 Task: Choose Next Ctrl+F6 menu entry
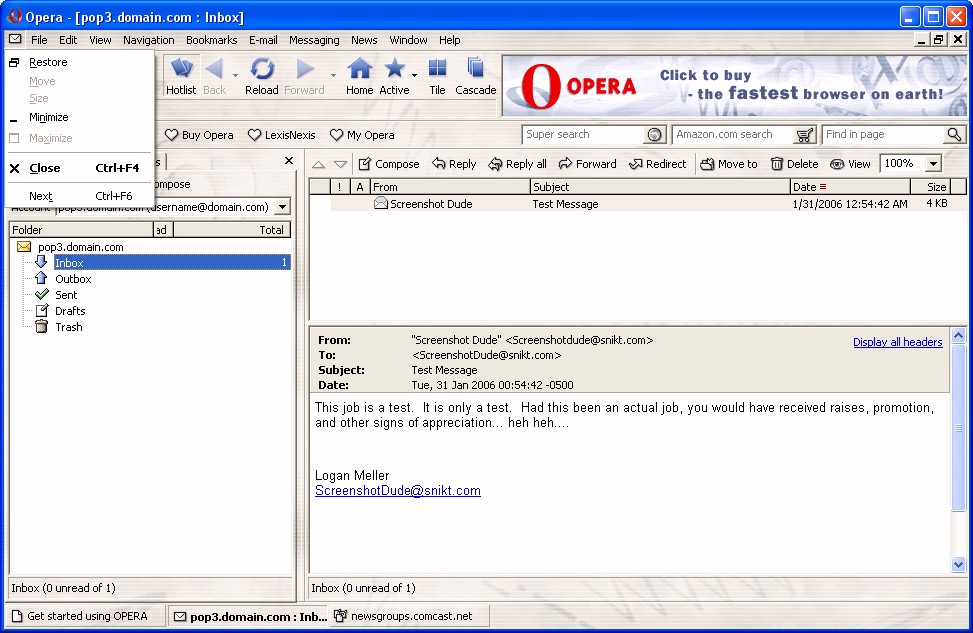coord(79,196)
